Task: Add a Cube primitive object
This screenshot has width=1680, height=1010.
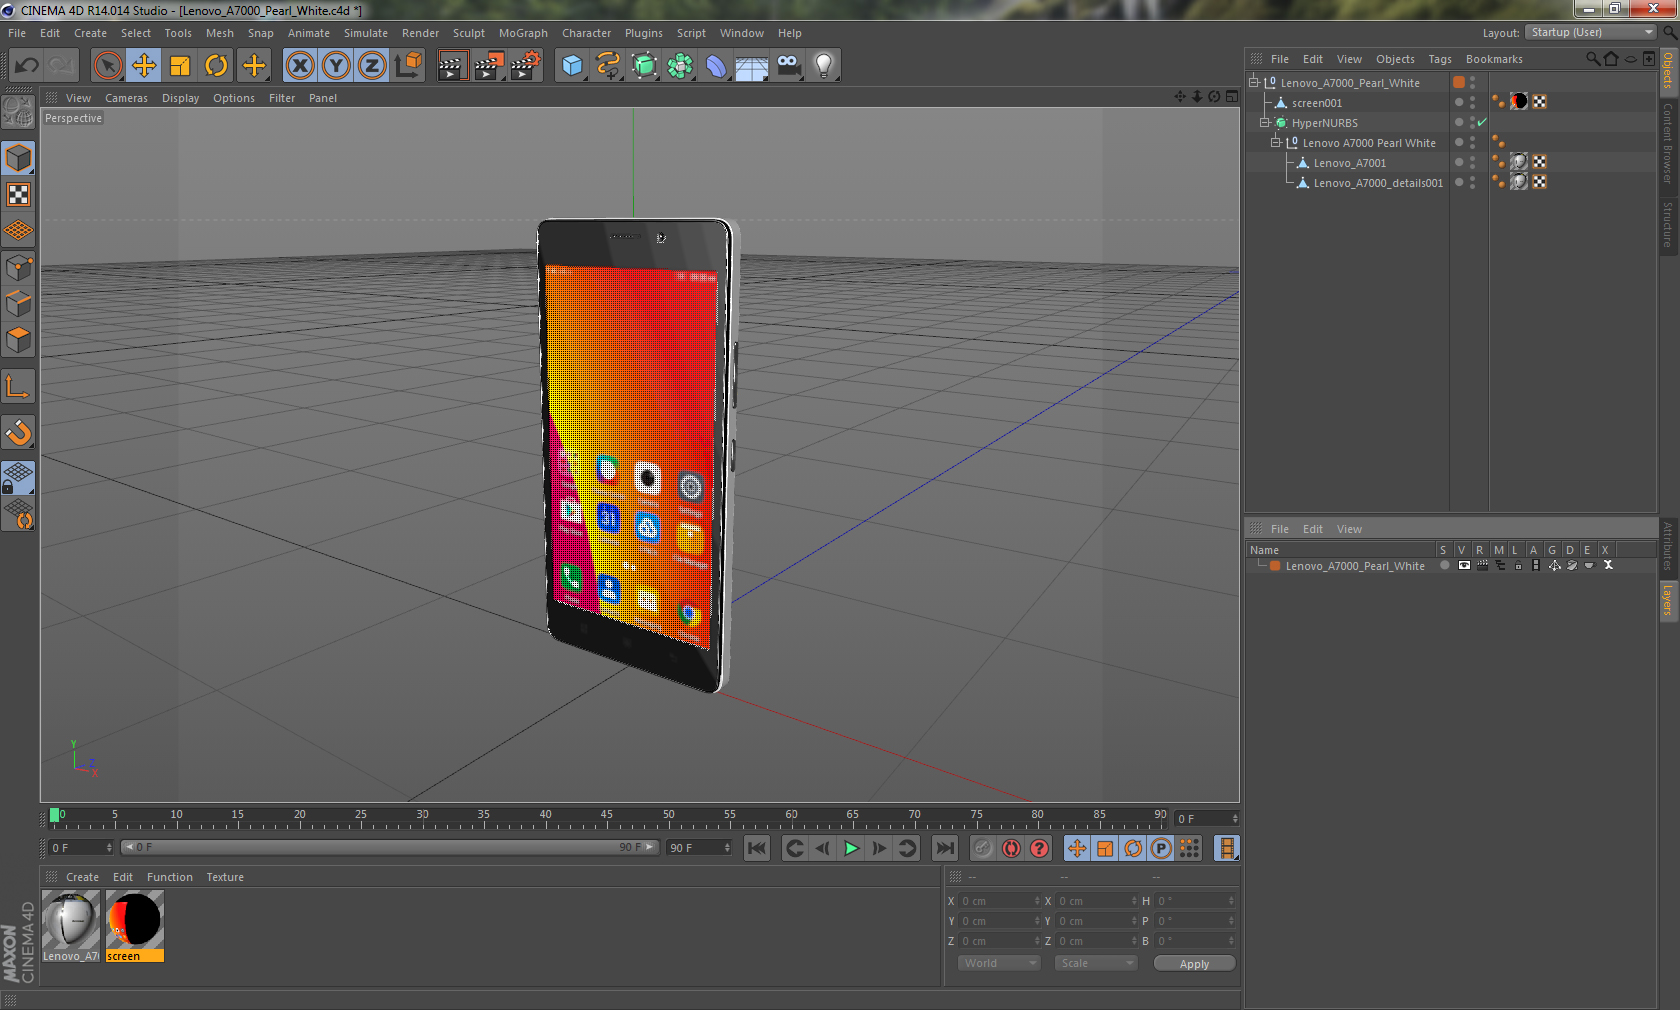Action: click(x=572, y=66)
